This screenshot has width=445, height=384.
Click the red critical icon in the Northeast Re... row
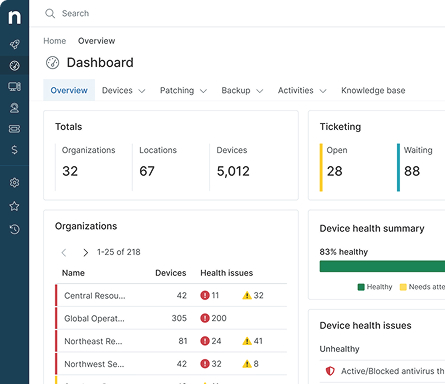tap(205, 341)
